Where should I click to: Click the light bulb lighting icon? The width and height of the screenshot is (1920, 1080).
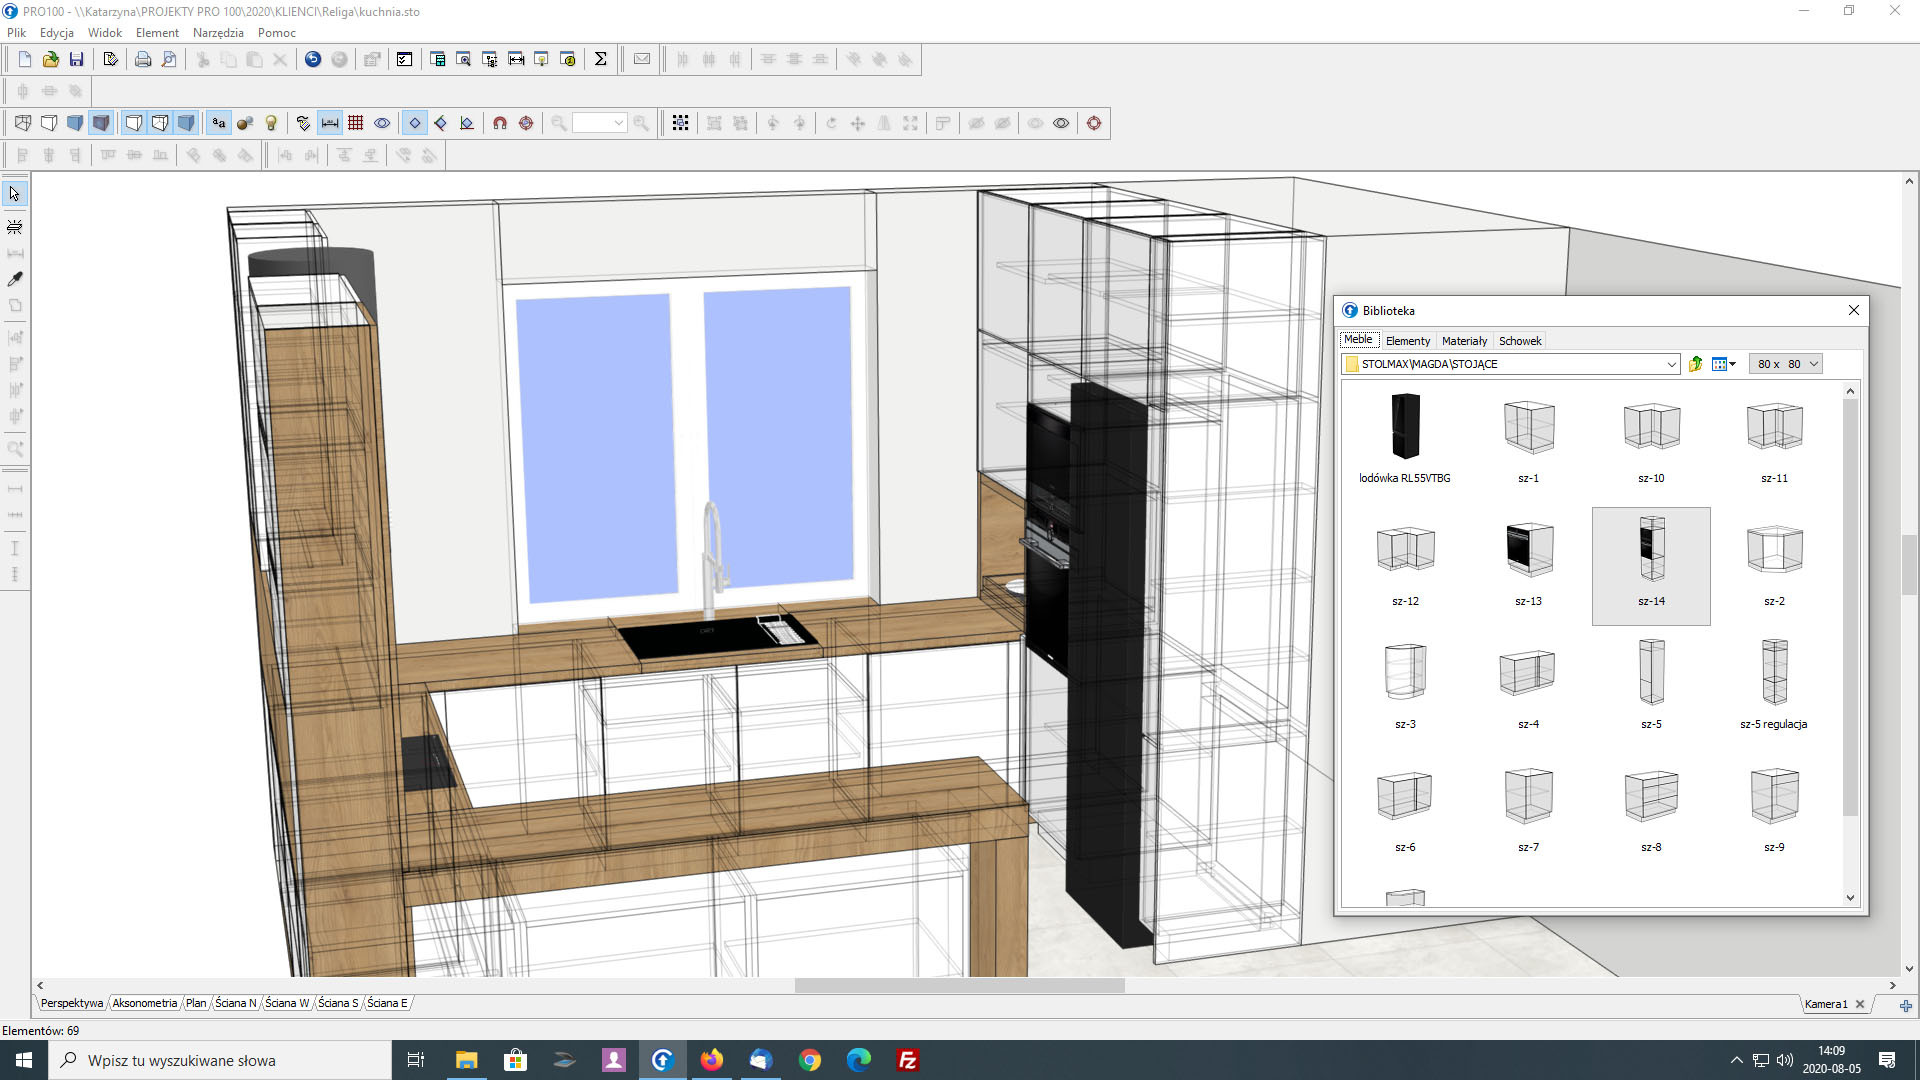[271, 123]
